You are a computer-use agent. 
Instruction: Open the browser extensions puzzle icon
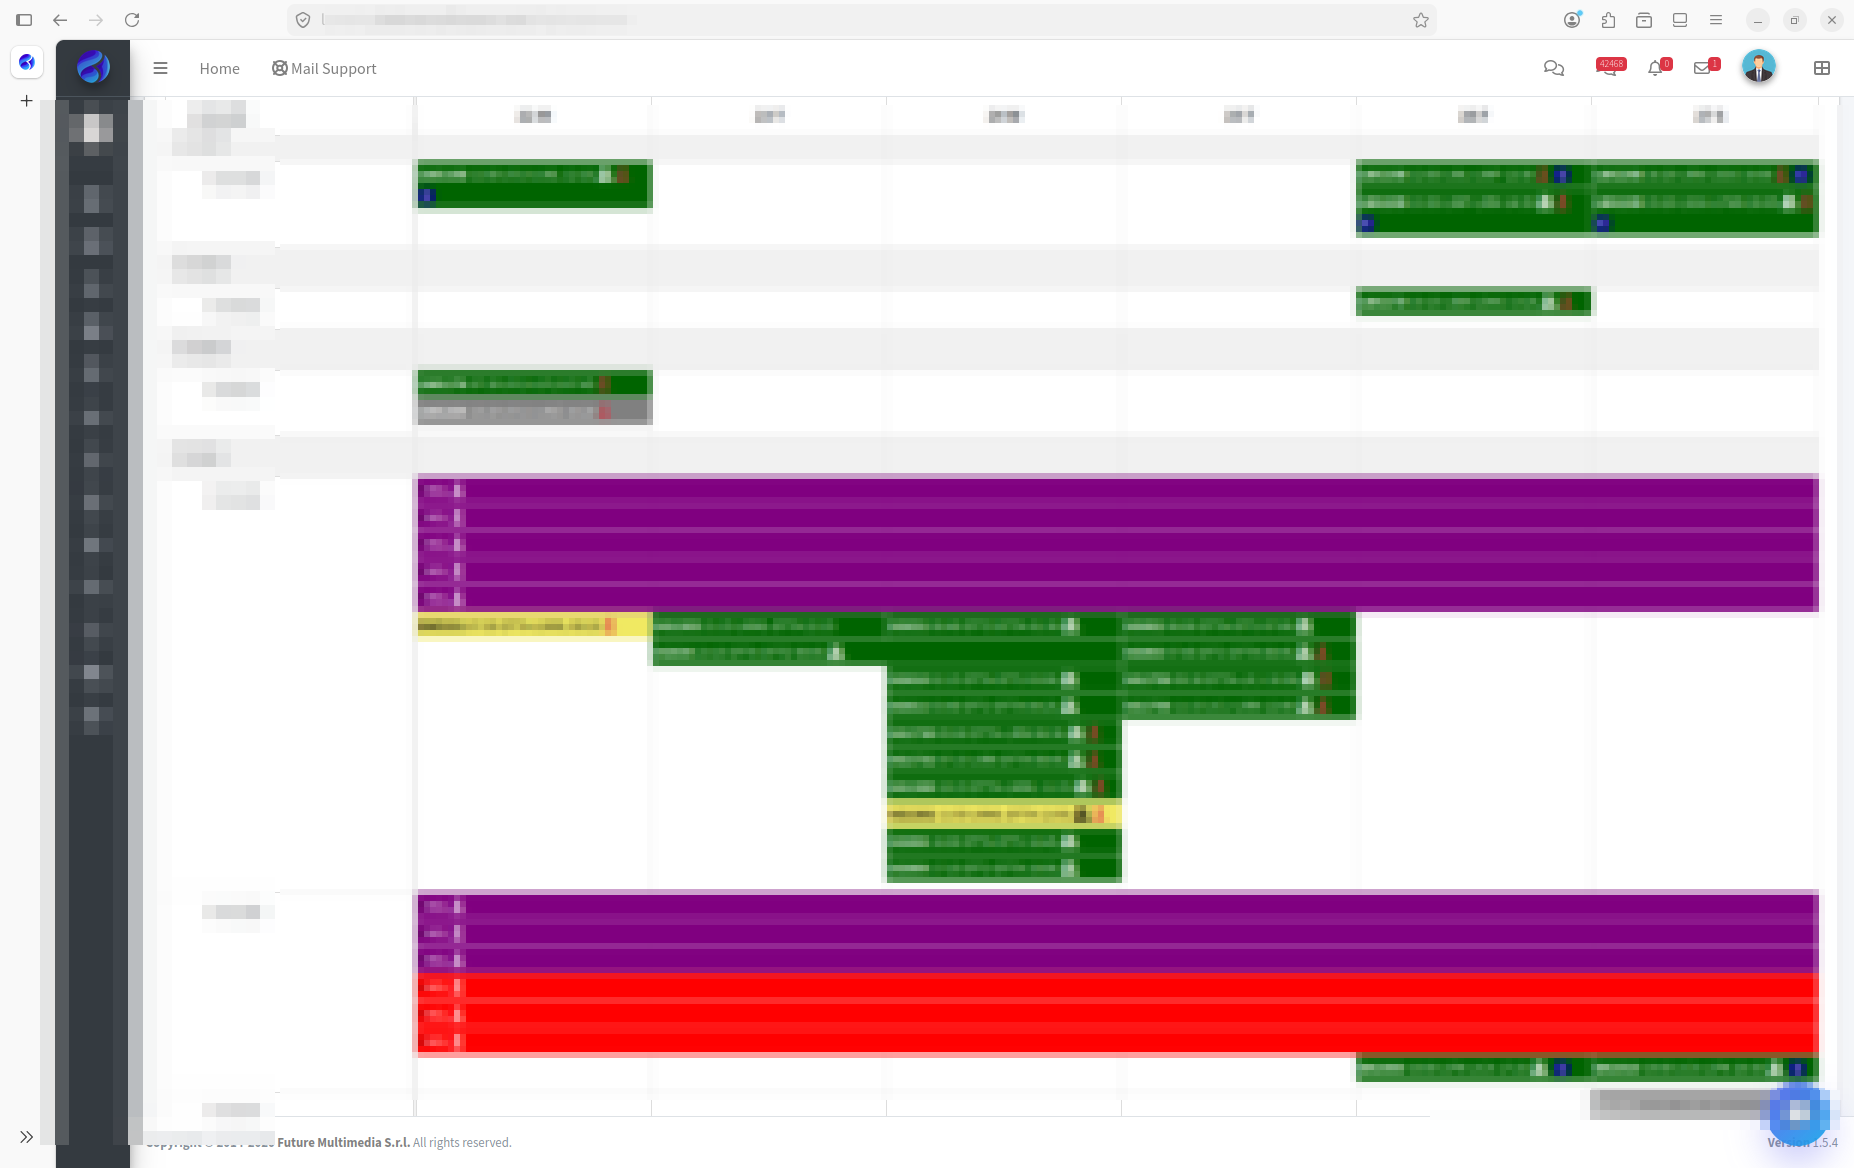pos(1608,20)
